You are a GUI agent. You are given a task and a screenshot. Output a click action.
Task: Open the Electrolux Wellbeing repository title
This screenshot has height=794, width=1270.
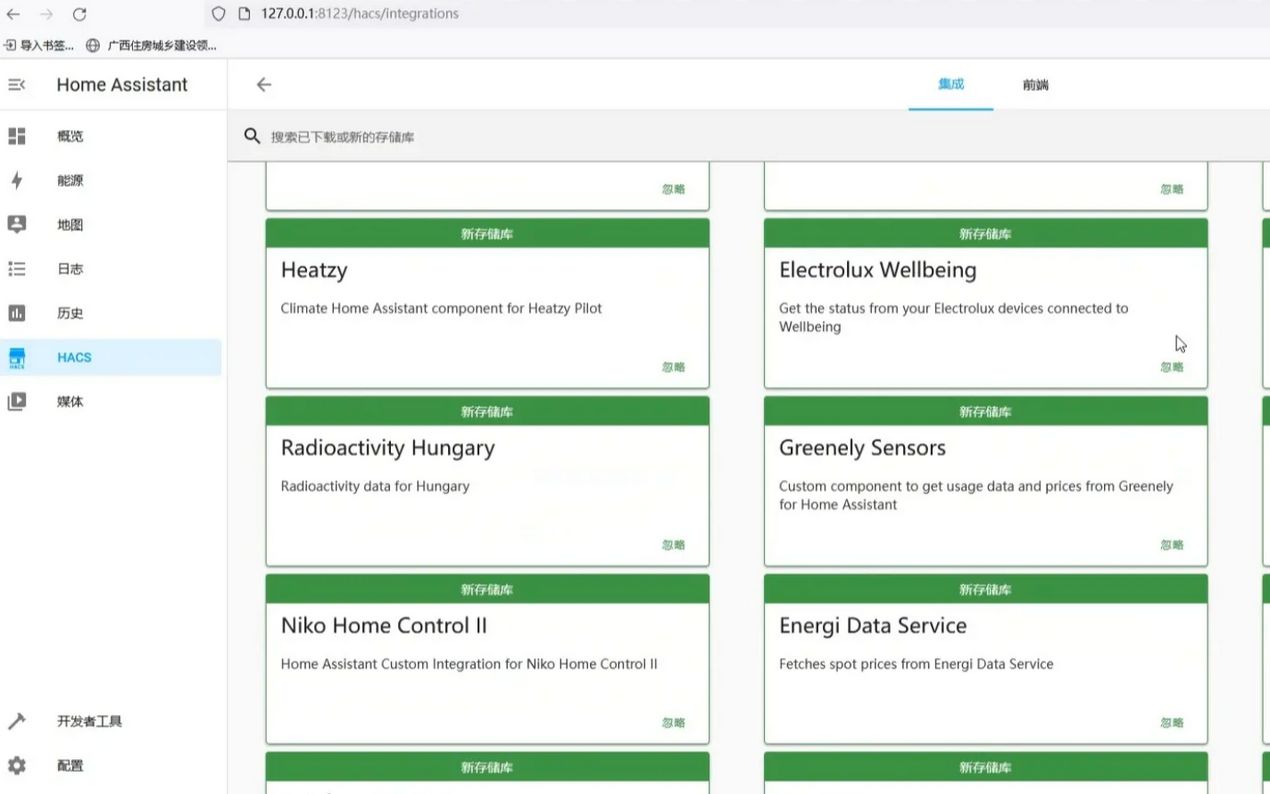pos(878,270)
